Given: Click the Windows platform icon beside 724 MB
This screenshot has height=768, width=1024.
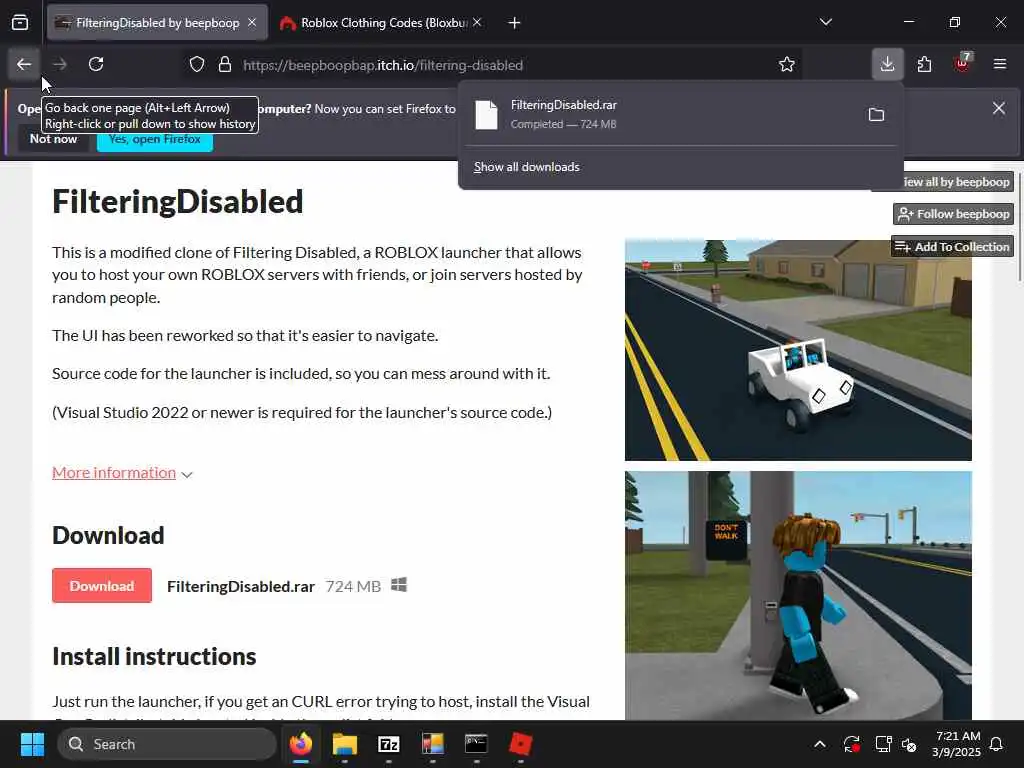Looking at the screenshot, I should 399,585.
